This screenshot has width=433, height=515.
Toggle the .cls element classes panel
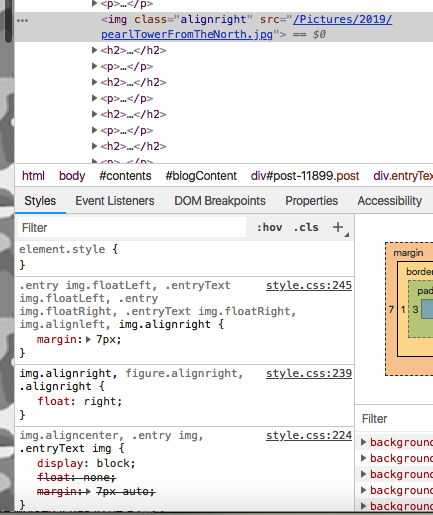(306, 228)
